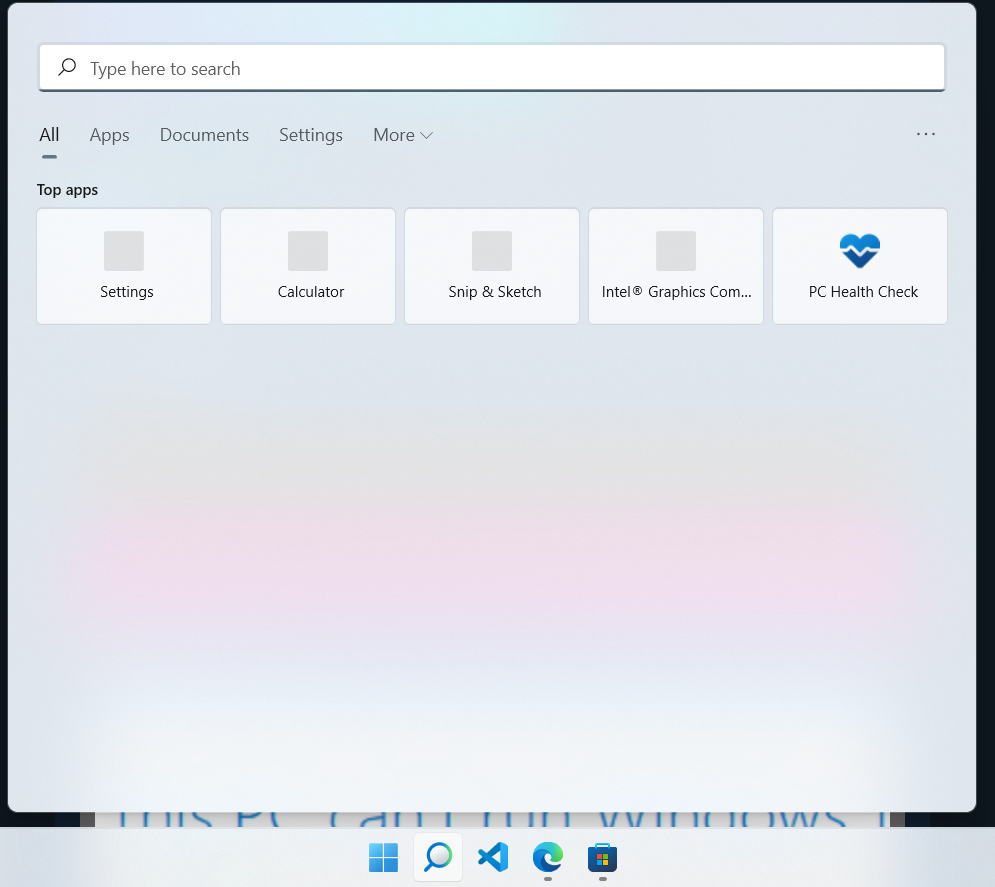Click the chevron arrow beside More
Viewport: 995px width, 887px height.
pos(426,136)
